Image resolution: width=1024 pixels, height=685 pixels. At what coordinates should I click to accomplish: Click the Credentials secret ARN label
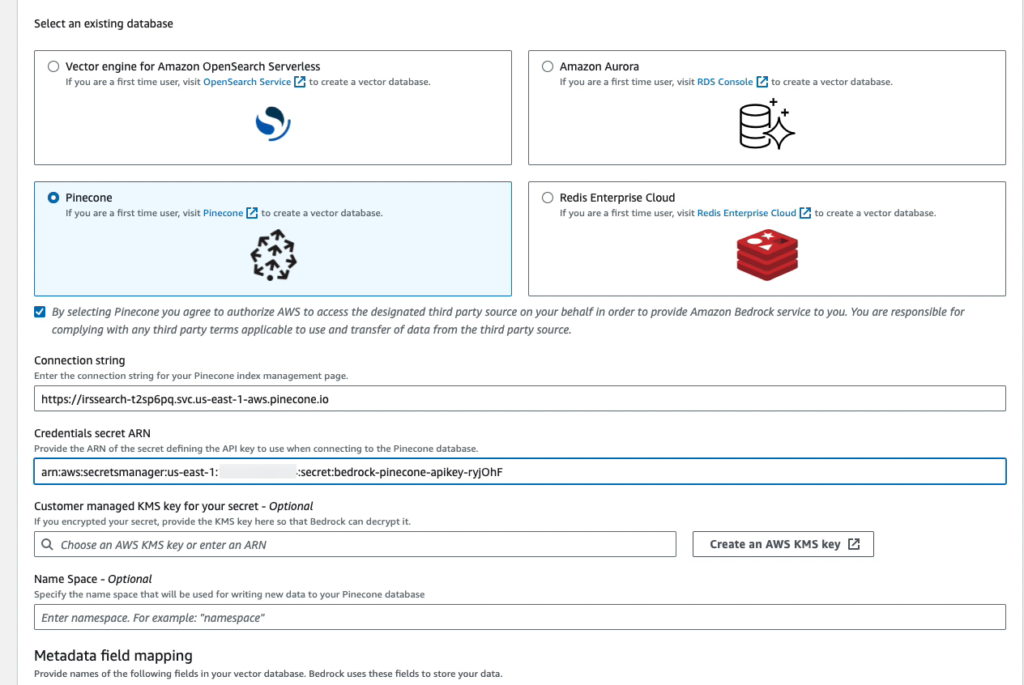pos(92,434)
